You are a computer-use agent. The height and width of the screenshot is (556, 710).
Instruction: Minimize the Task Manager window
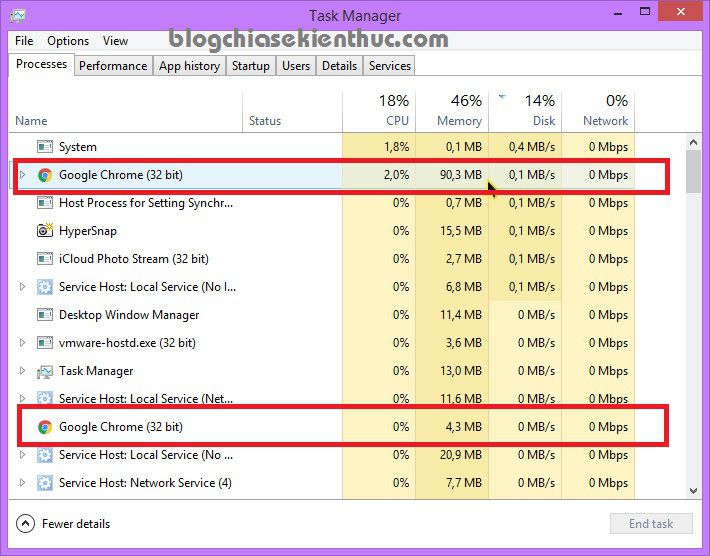pyautogui.click(x=619, y=13)
